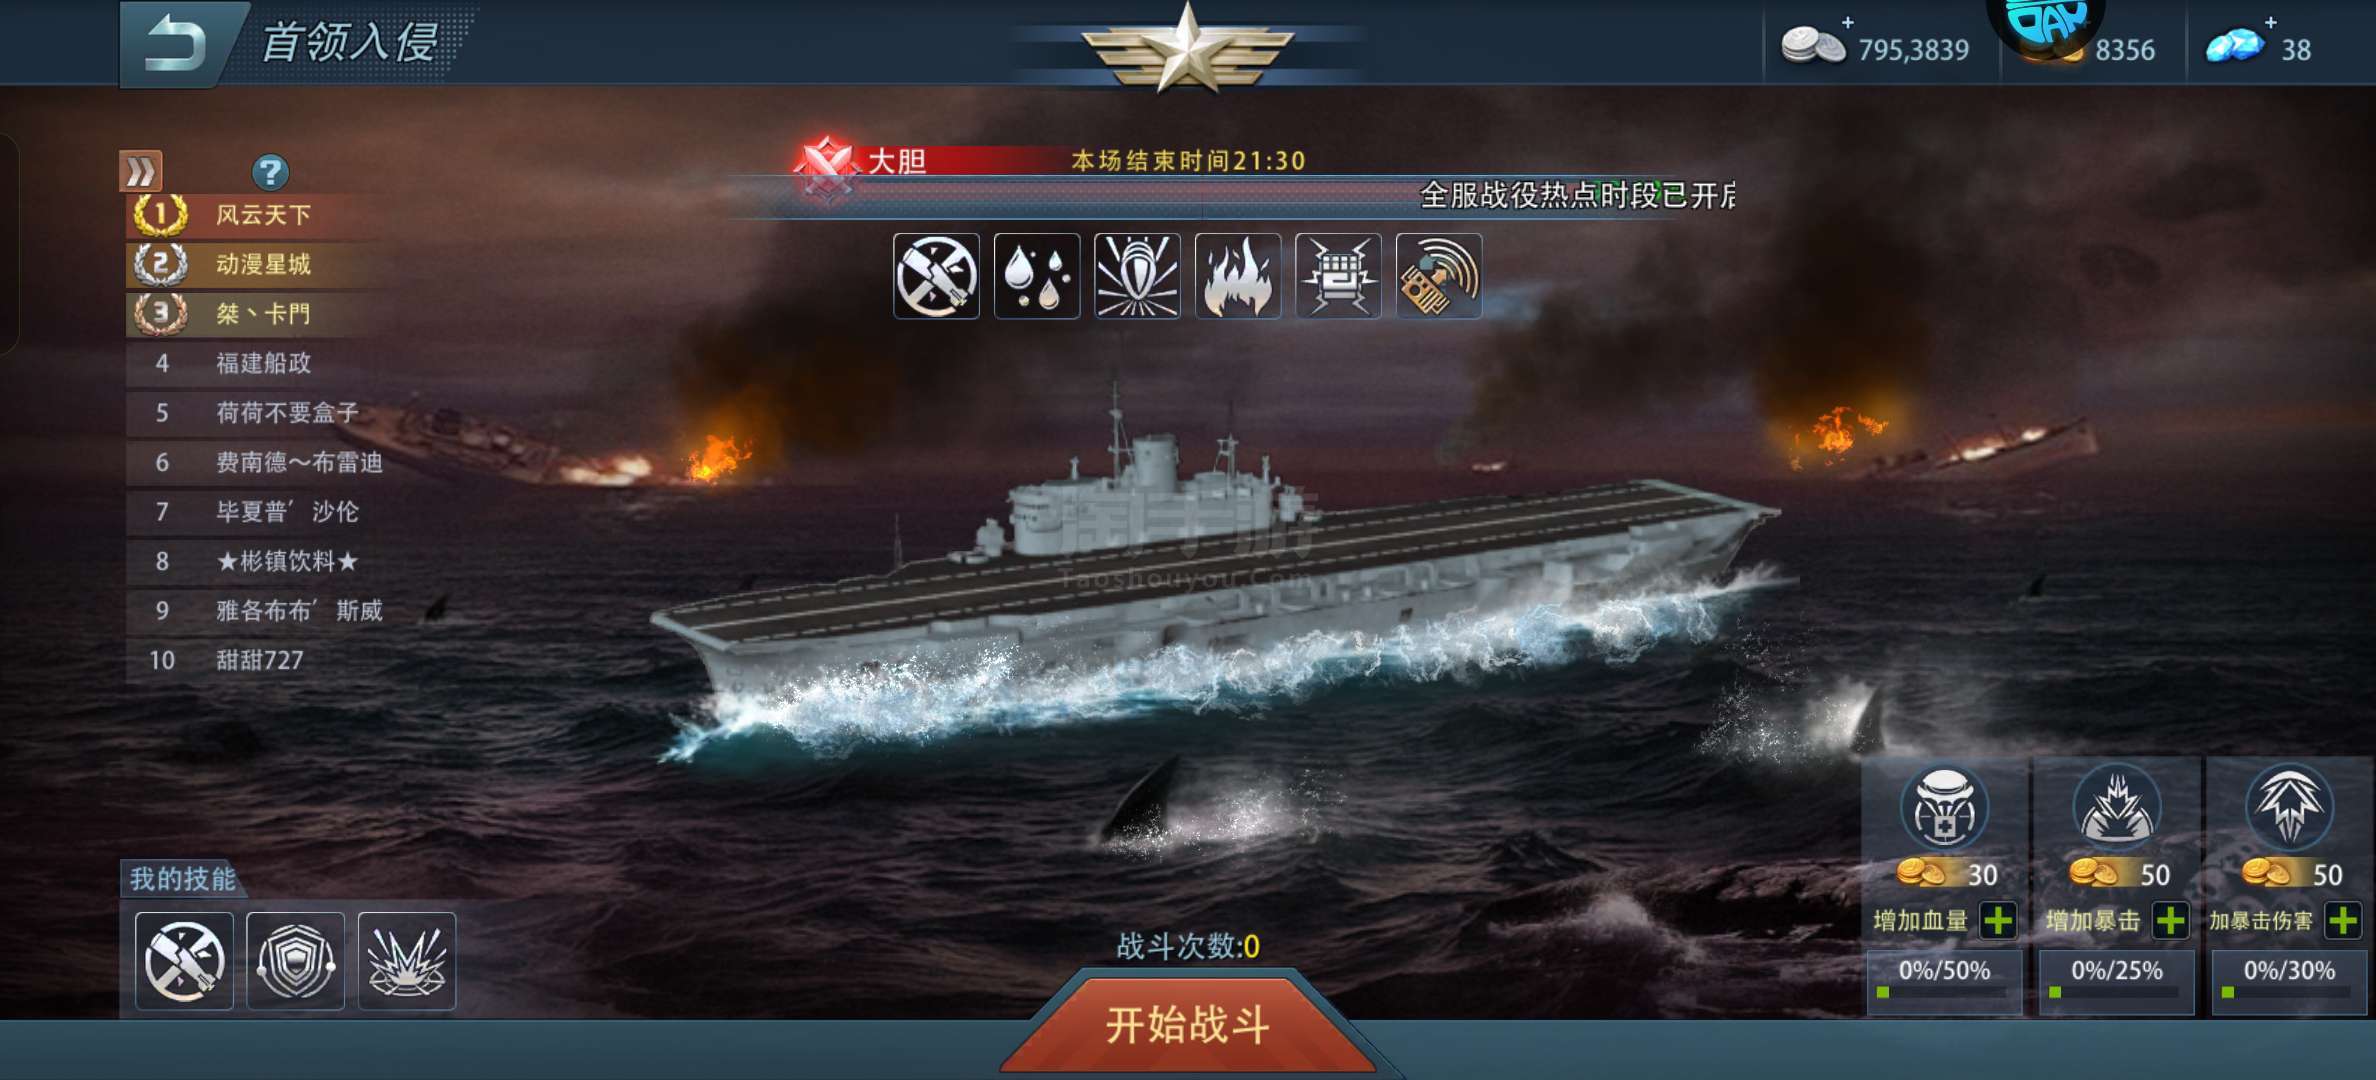Open the blue question mark help icon

pos(270,172)
